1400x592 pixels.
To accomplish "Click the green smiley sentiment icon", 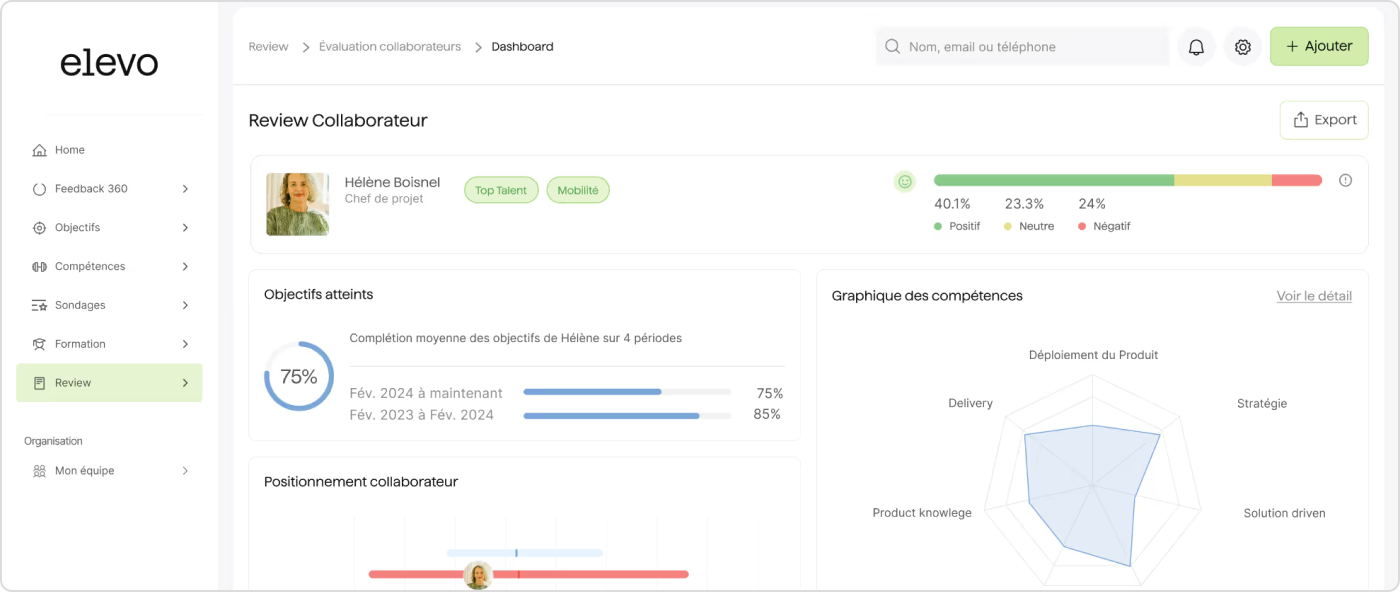I will click(x=905, y=181).
